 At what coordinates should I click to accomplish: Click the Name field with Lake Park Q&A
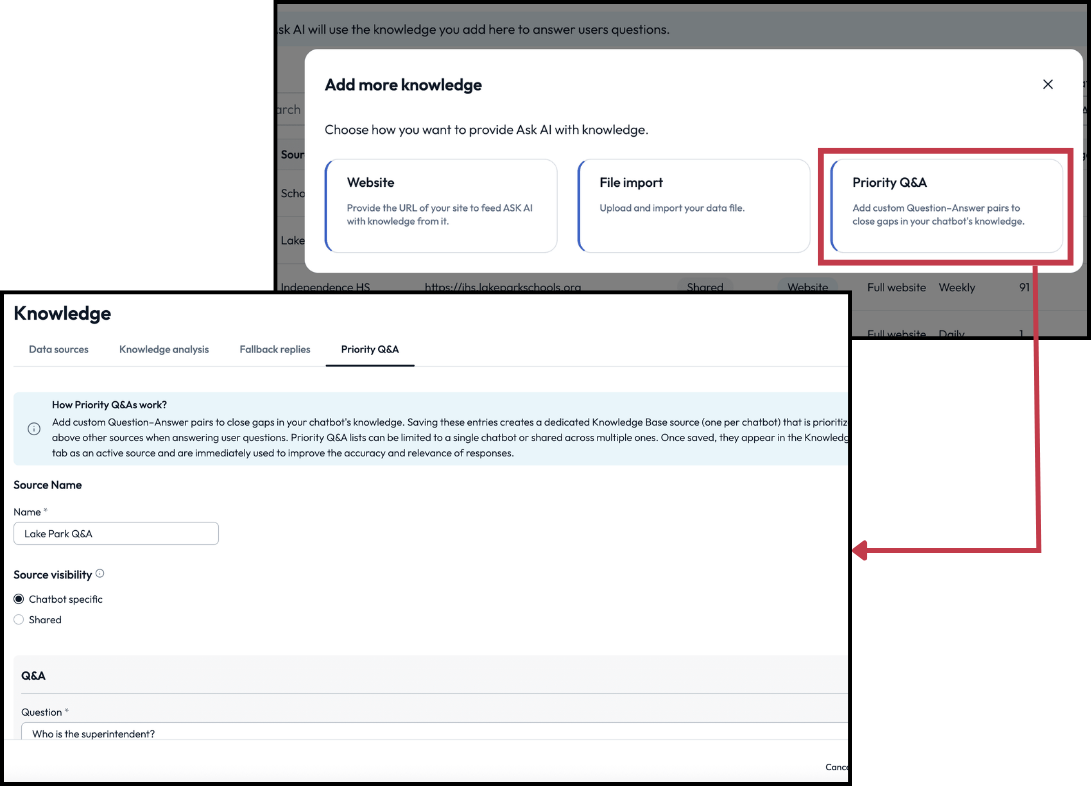click(x=116, y=534)
